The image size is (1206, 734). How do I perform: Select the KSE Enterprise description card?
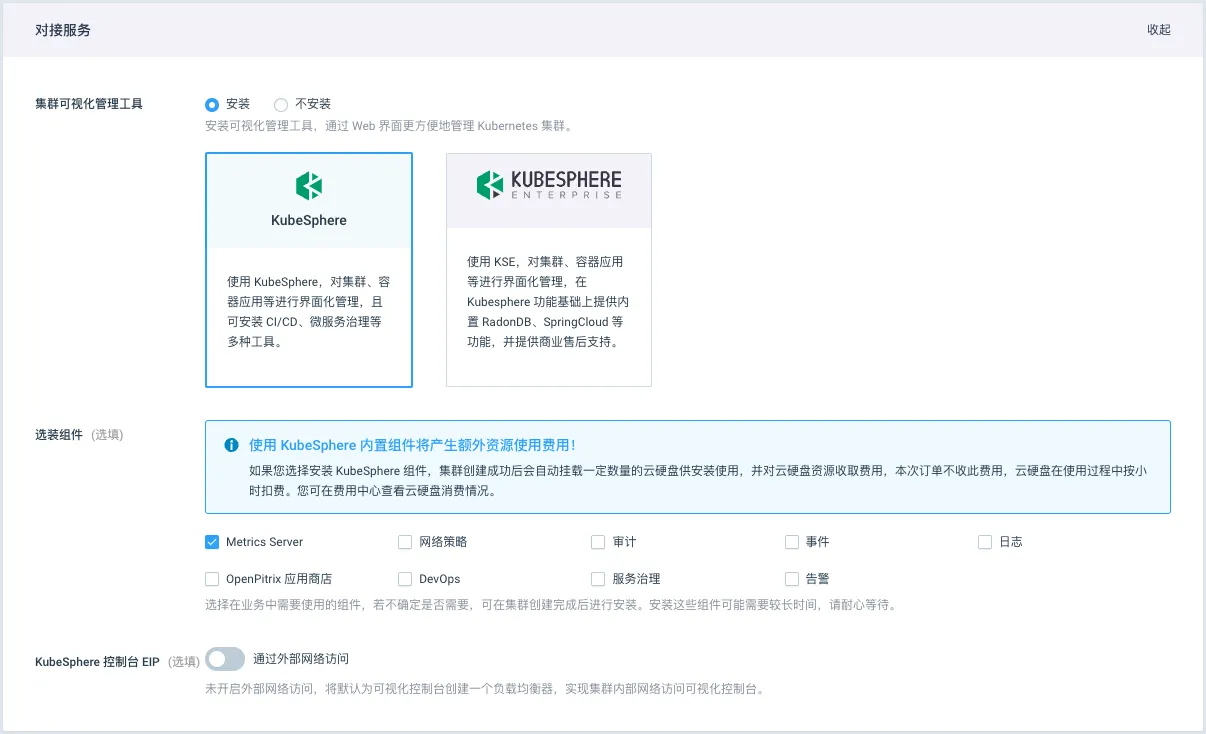548,303
